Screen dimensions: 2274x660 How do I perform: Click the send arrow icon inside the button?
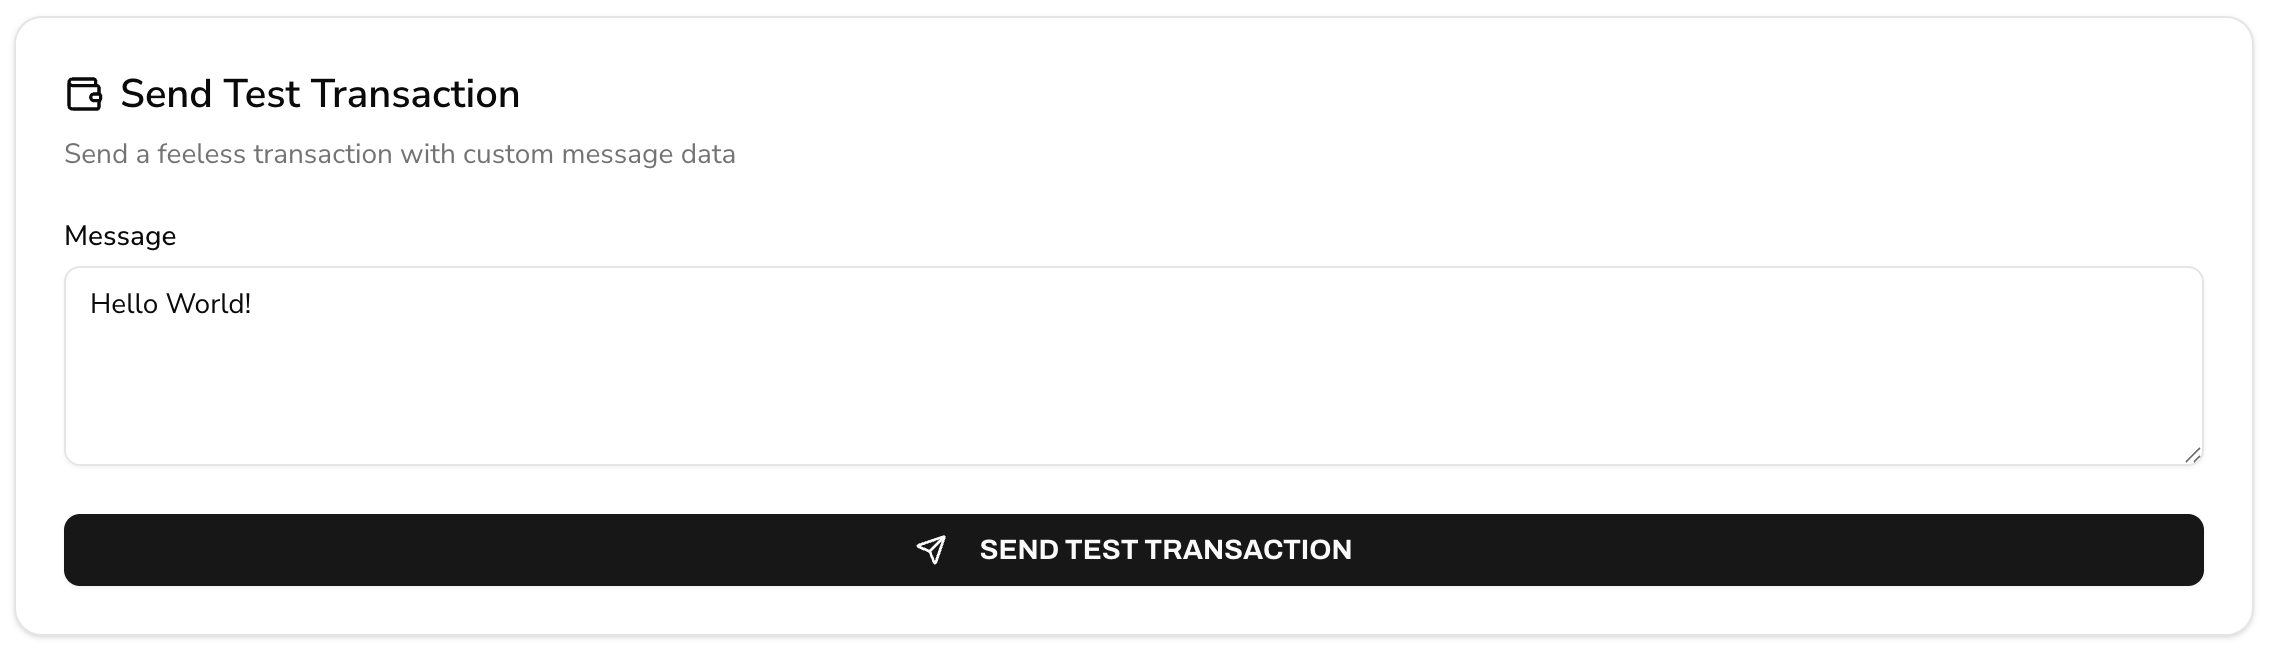(931, 549)
